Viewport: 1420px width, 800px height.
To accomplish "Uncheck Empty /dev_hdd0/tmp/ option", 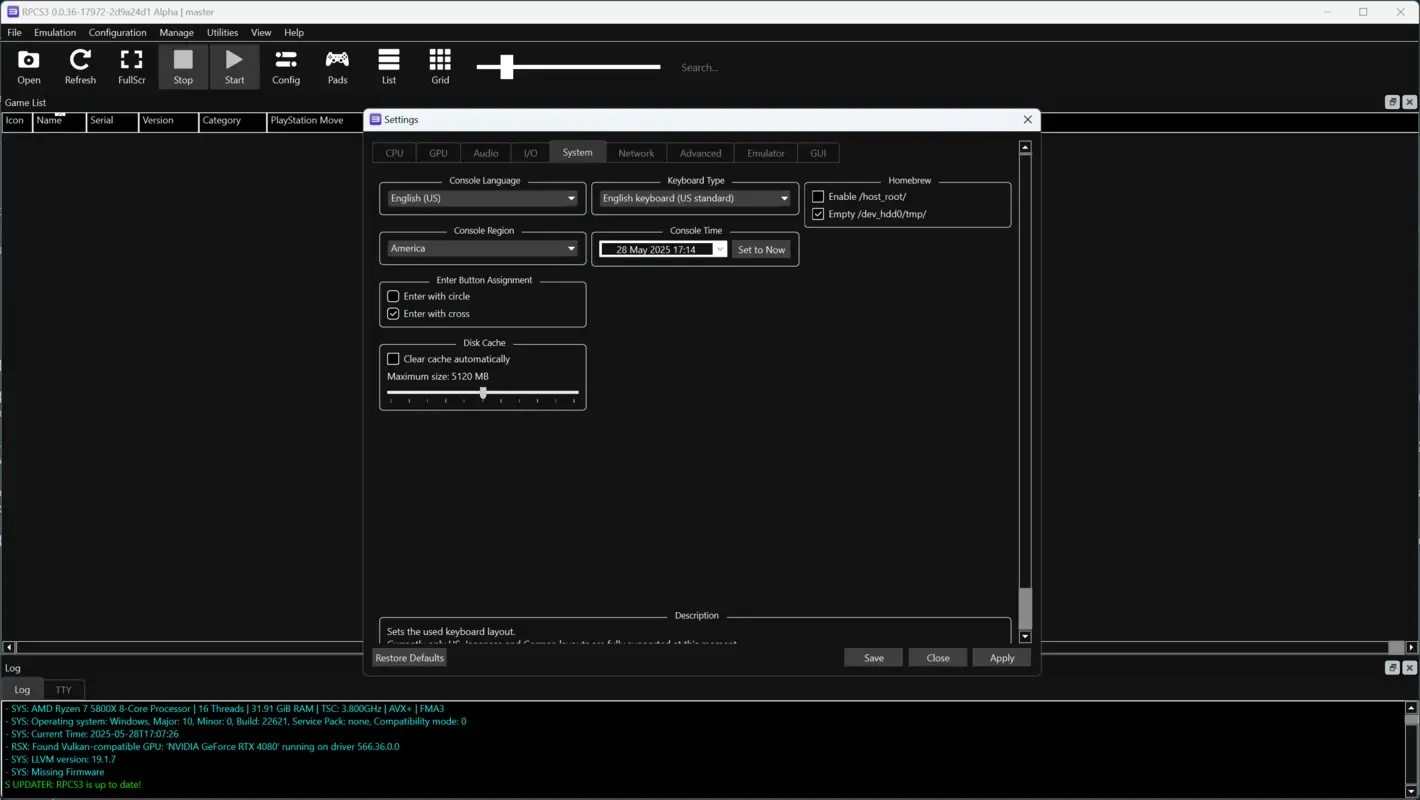I will (x=817, y=213).
